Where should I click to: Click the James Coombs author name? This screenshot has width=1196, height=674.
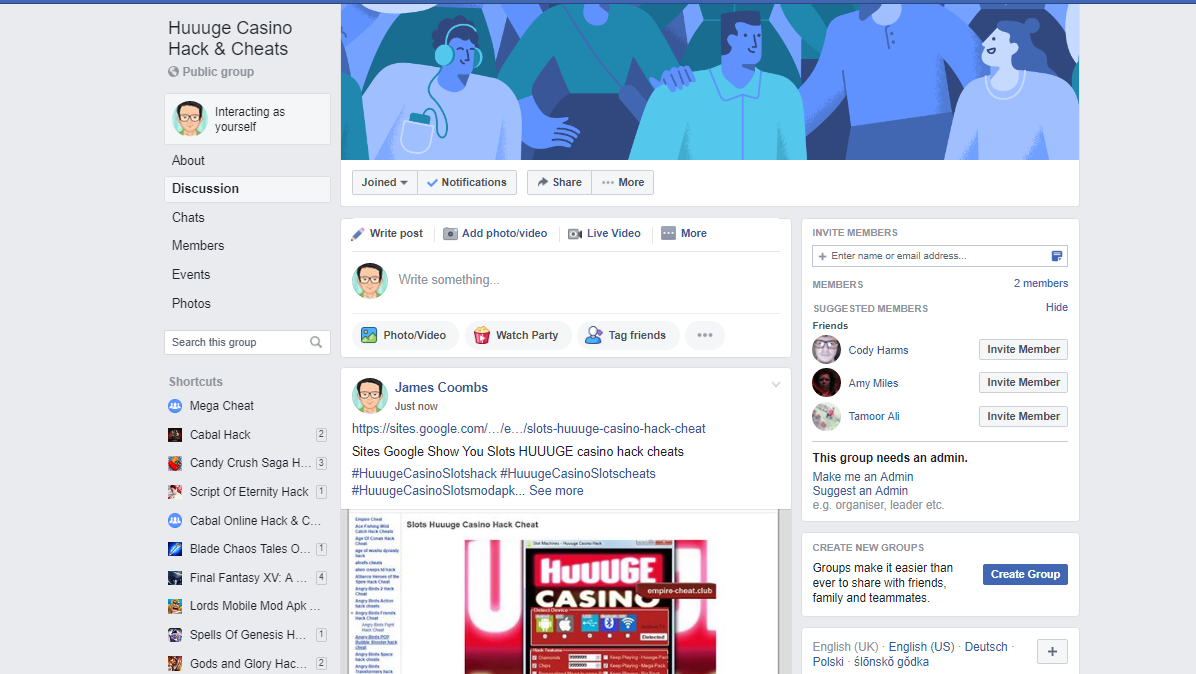click(x=441, y=387)
